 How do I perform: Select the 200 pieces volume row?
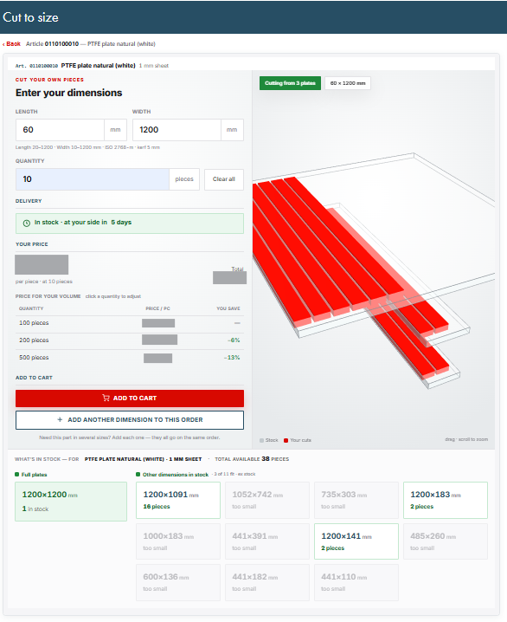(x=130, y=340)
